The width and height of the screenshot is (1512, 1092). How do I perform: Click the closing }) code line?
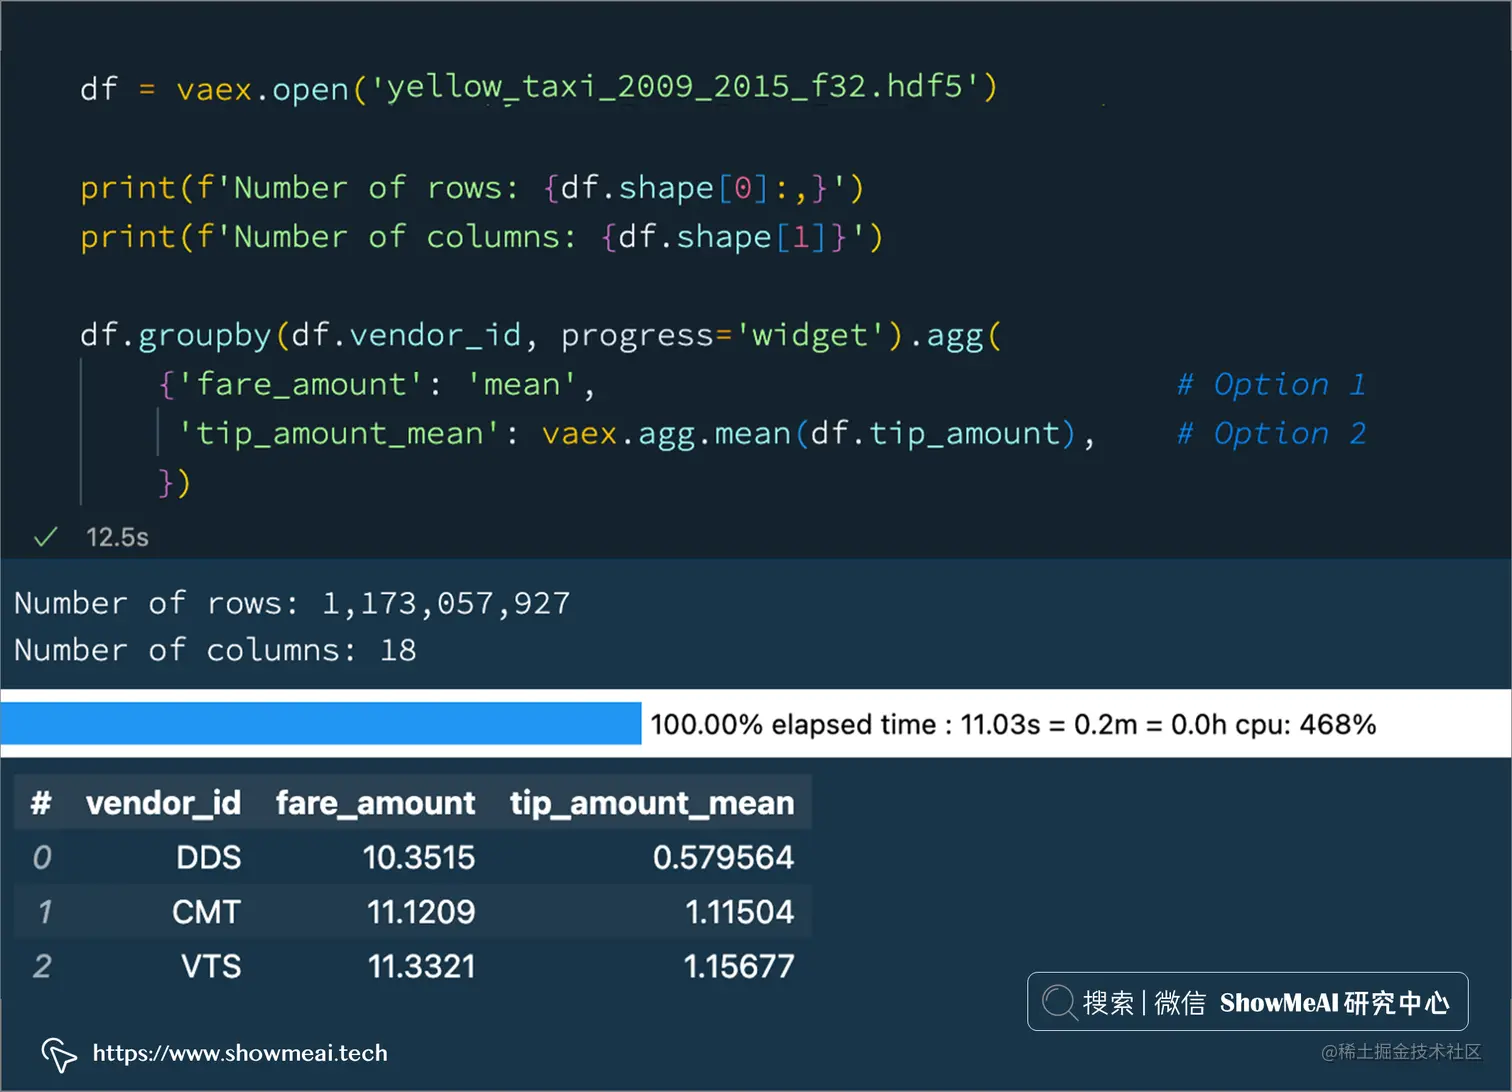coord(174,482)
